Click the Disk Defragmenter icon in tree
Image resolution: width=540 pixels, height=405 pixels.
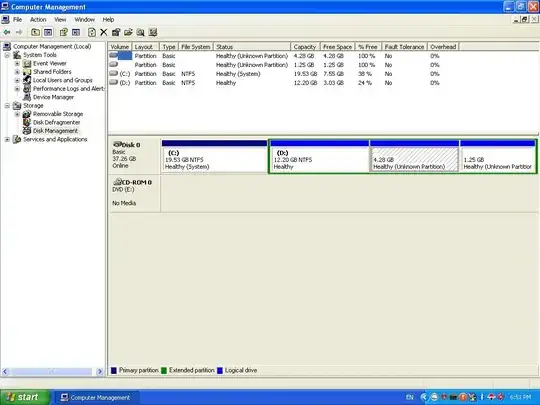27,122
